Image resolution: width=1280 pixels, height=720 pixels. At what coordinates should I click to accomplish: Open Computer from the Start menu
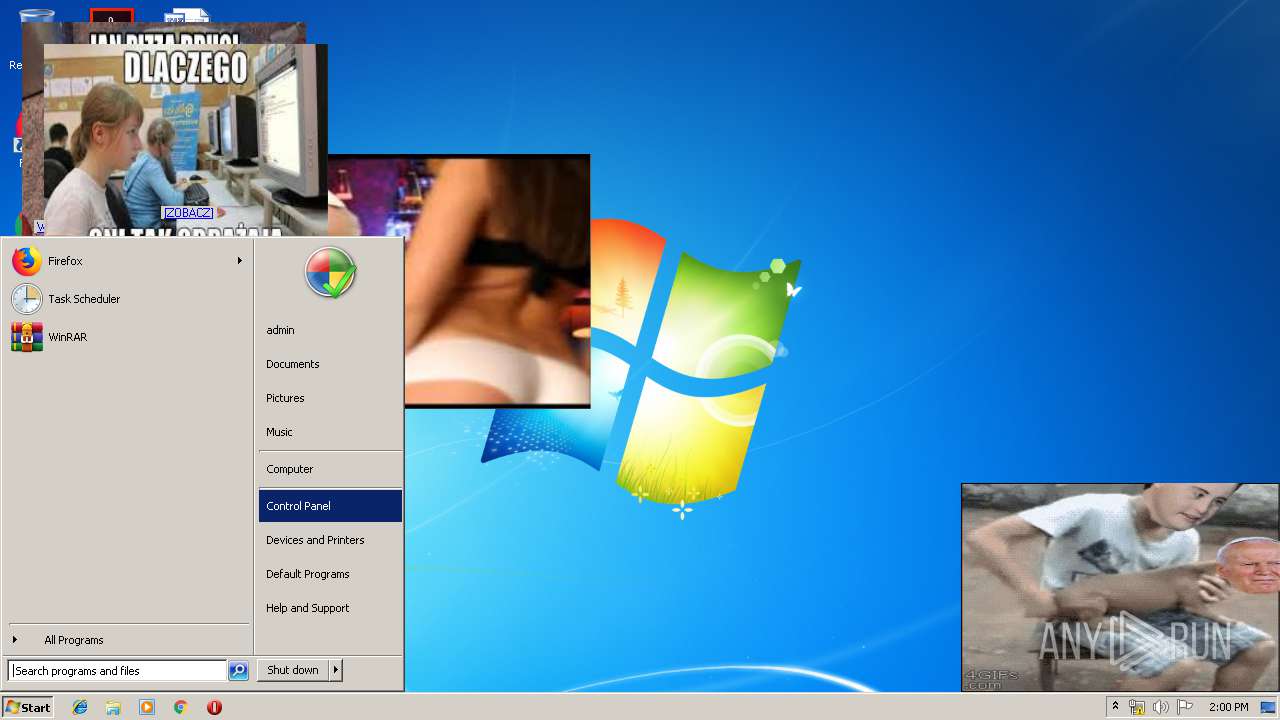click(330, 469)
